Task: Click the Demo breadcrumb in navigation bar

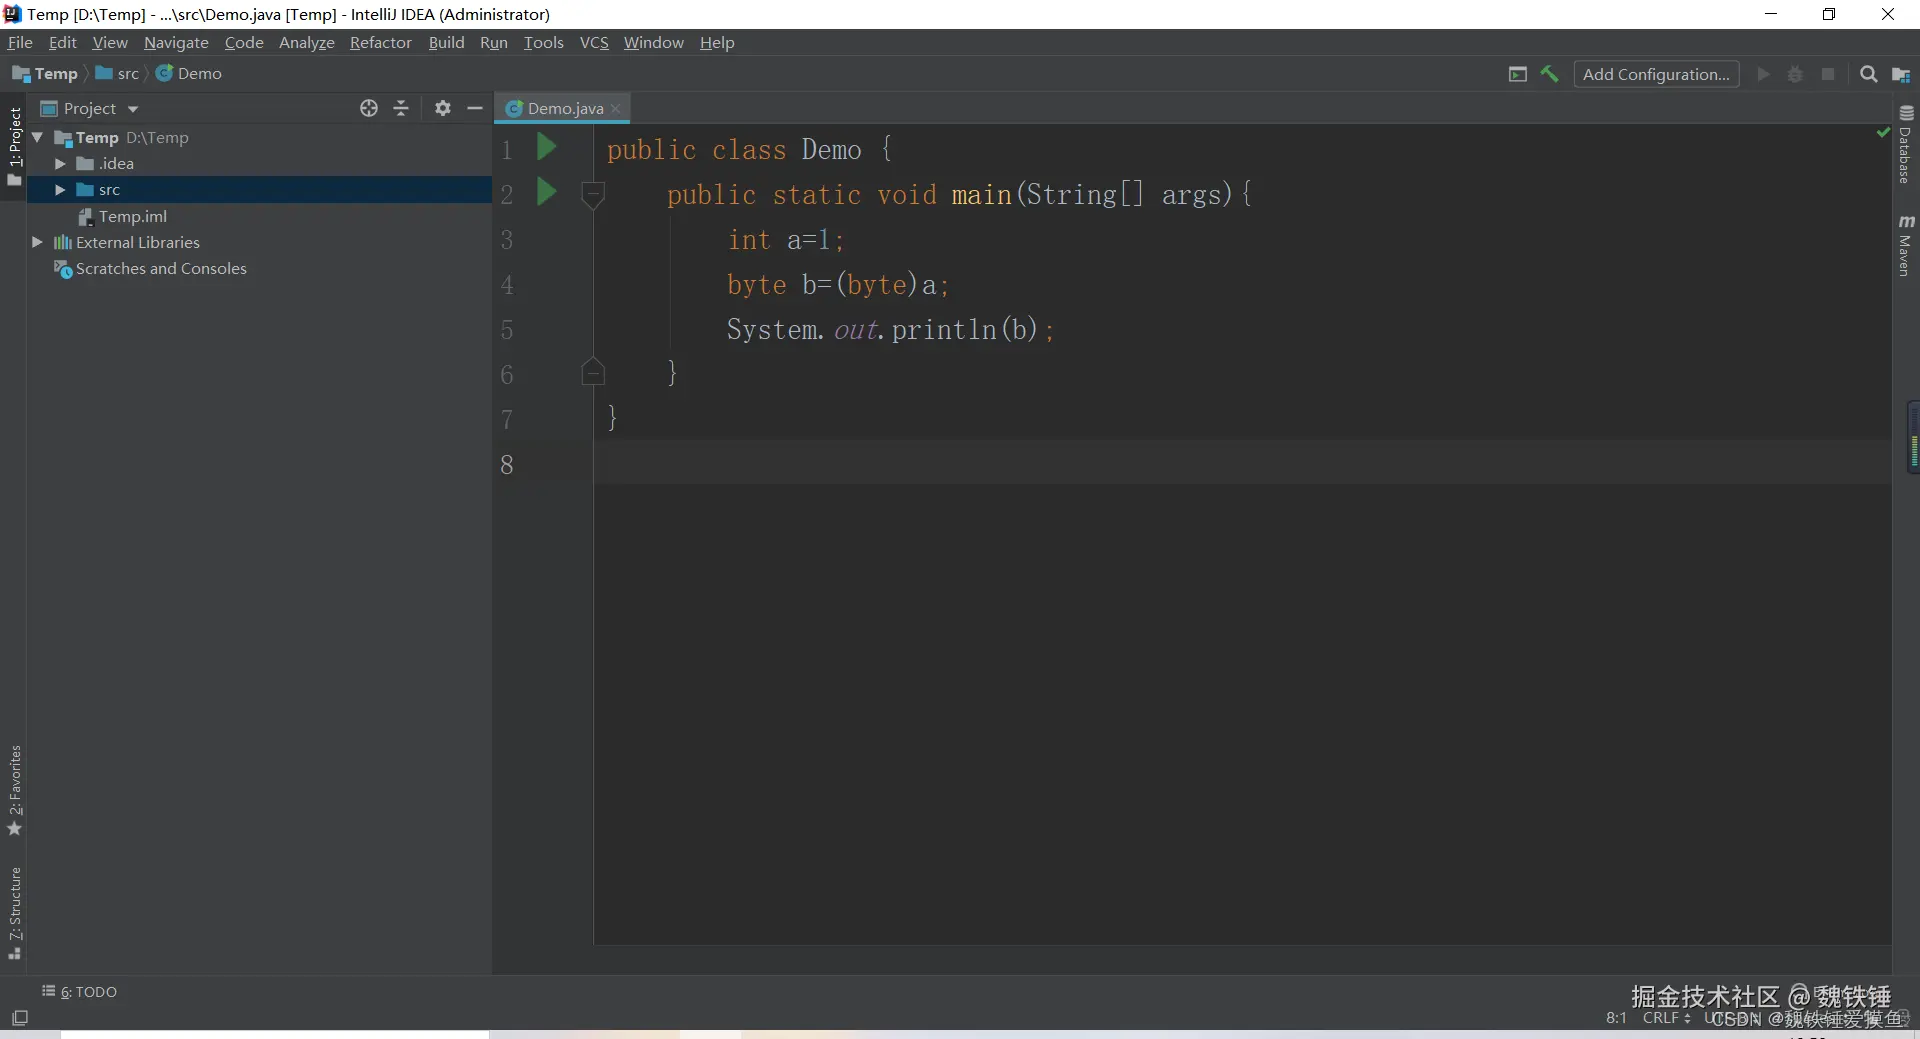Action: point(190,74)
